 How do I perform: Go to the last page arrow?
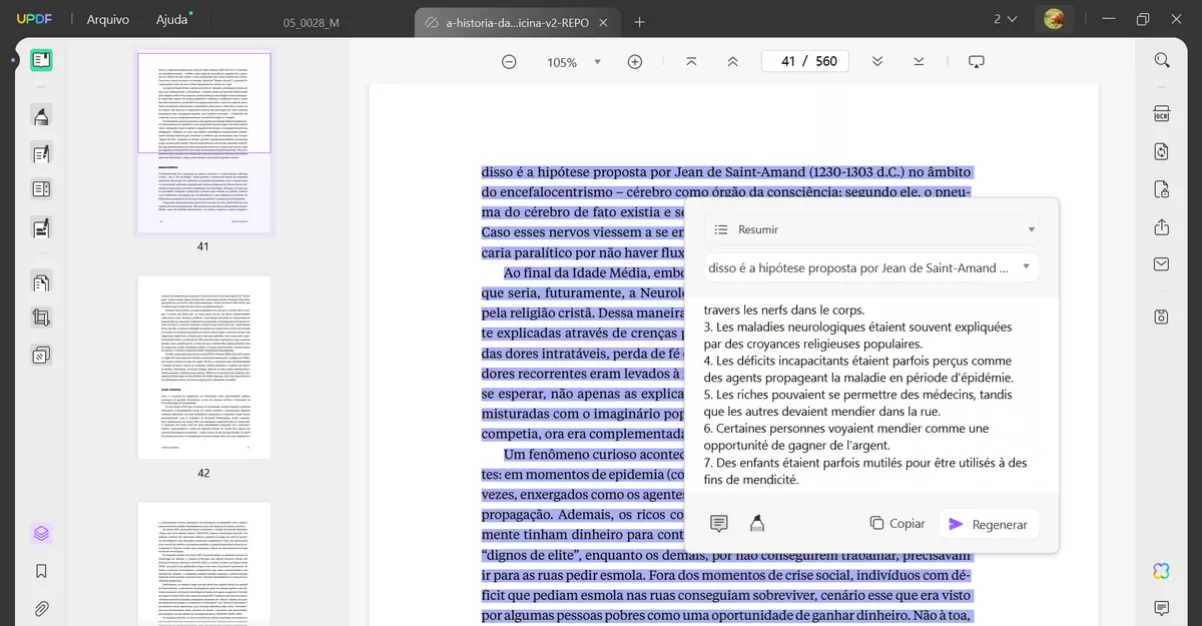(x=918, y=62)
